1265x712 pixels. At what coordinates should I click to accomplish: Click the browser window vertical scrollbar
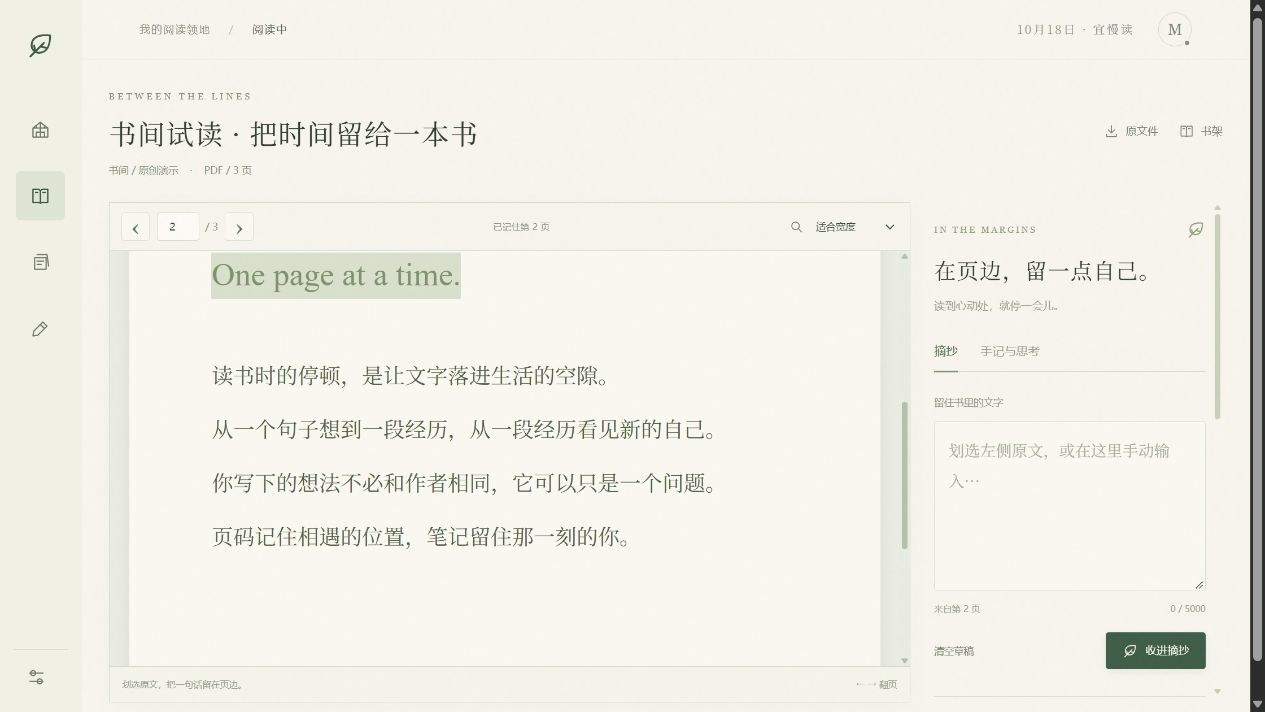tap(1258, 340)
